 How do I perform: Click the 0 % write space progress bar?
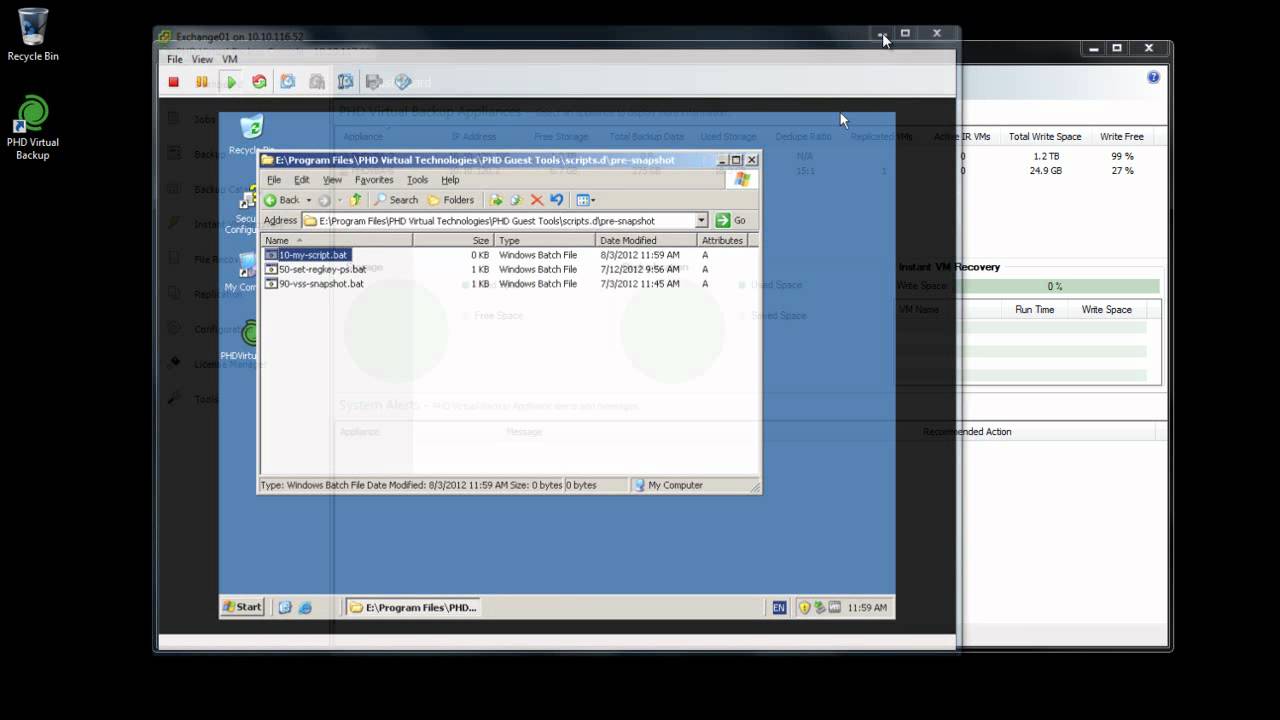click(x=1054, y=286)
